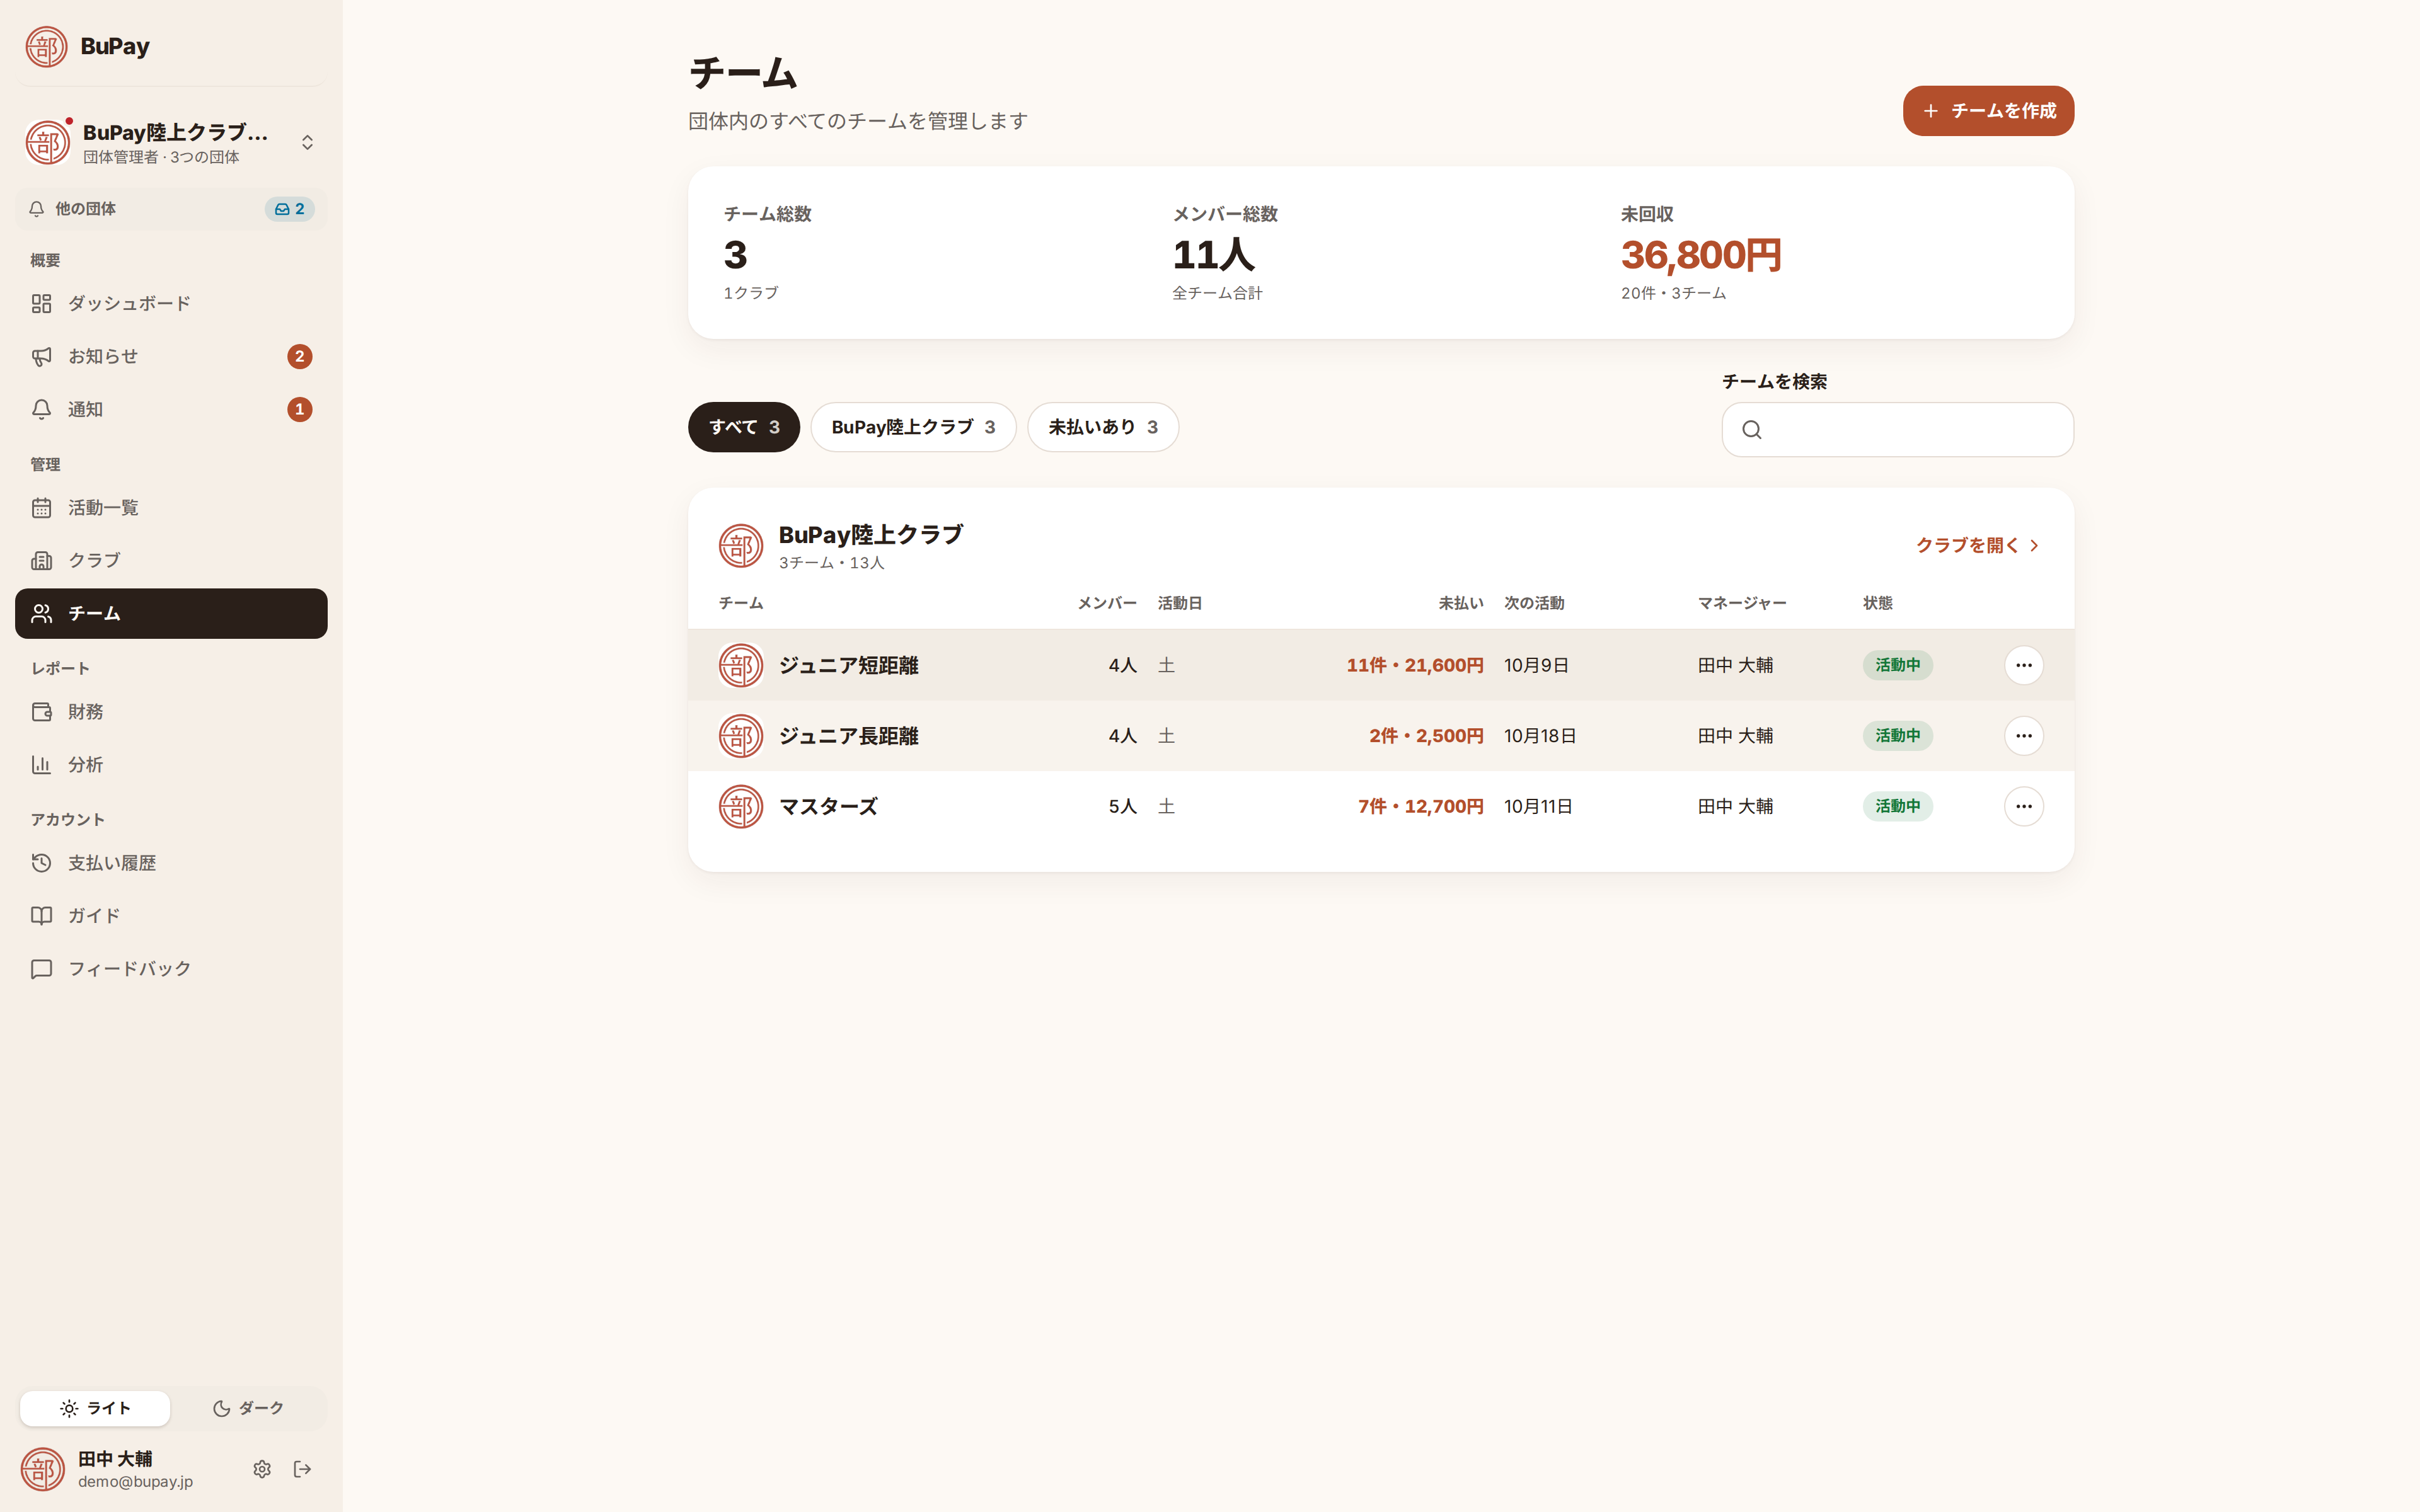Switch to ライト light theme
The width and height of the screenshot is (2420, 1512).
pos(95,1408)
